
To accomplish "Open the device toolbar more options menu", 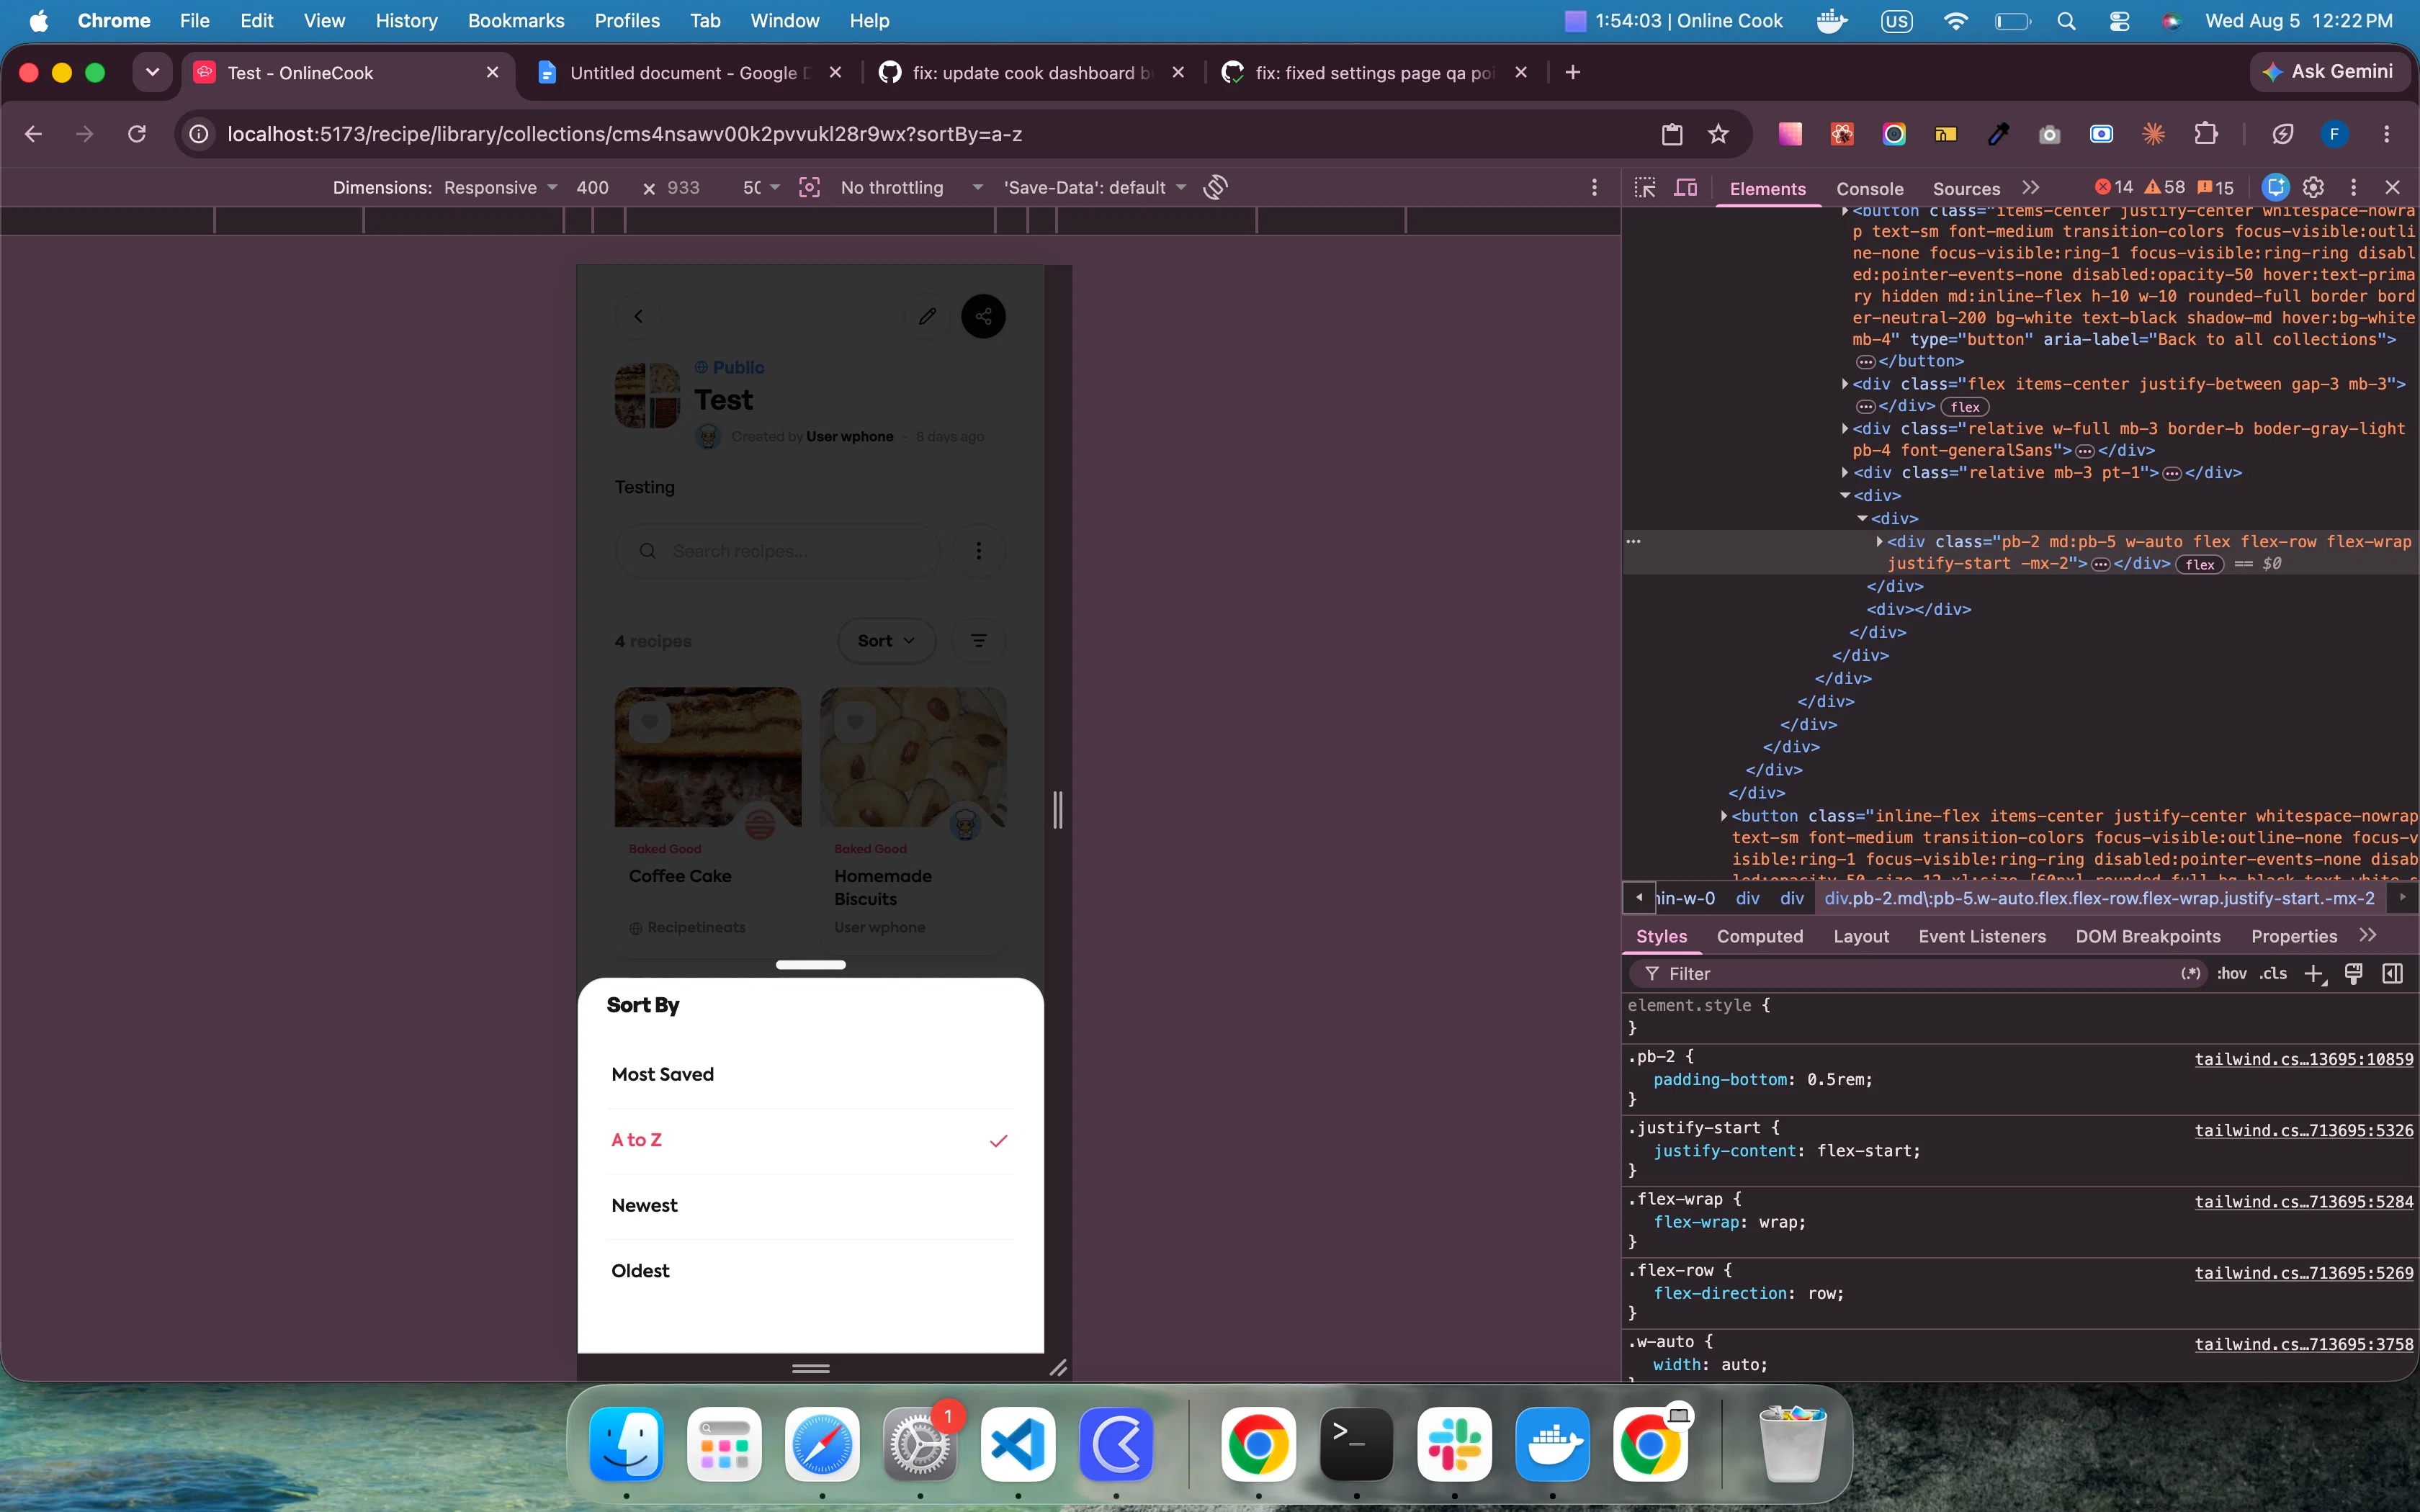I will point(1594,187).
